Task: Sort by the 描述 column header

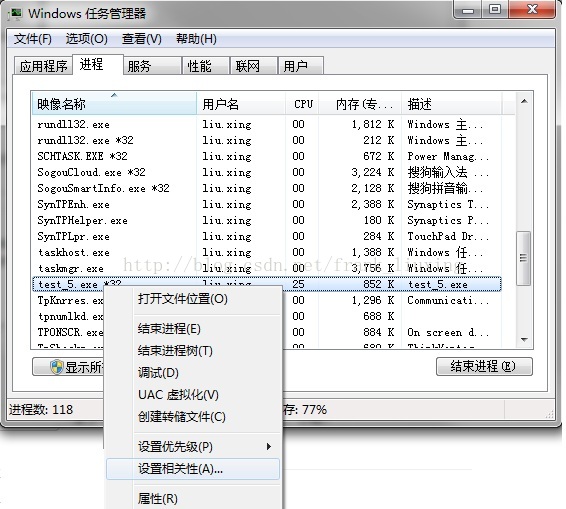Action: (452, 104)
